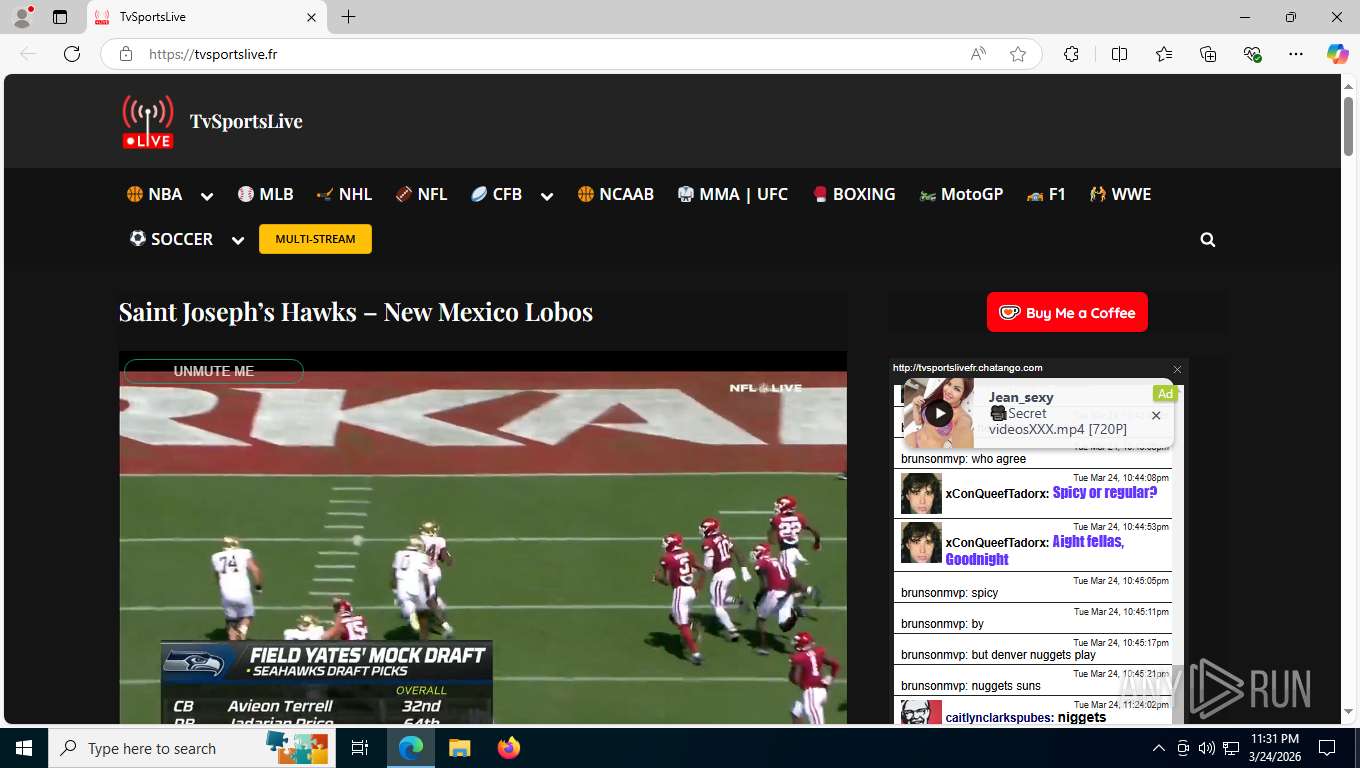Image resolution: width=1360 pixels, height=768 pixels.
Task: Open a new browser tab
Action: coord(348,17)
